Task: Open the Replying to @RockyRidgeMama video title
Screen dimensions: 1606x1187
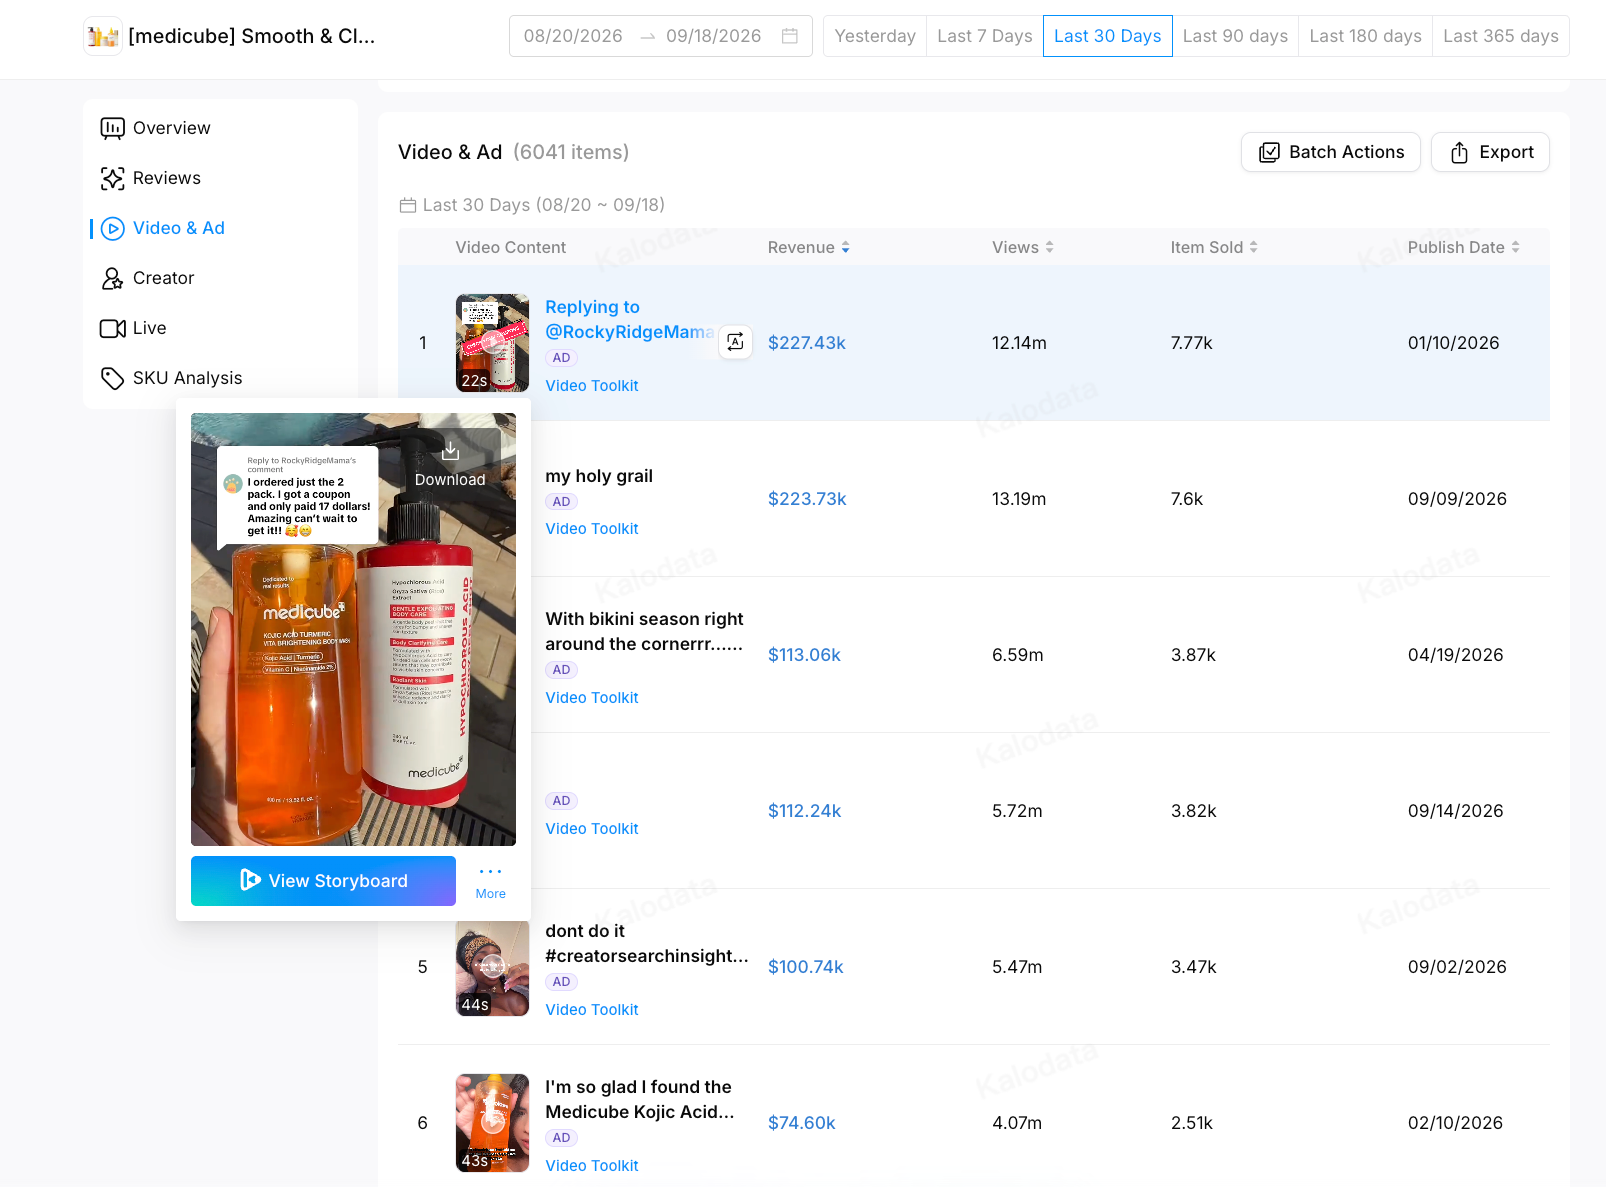Action: click(629, 320)
